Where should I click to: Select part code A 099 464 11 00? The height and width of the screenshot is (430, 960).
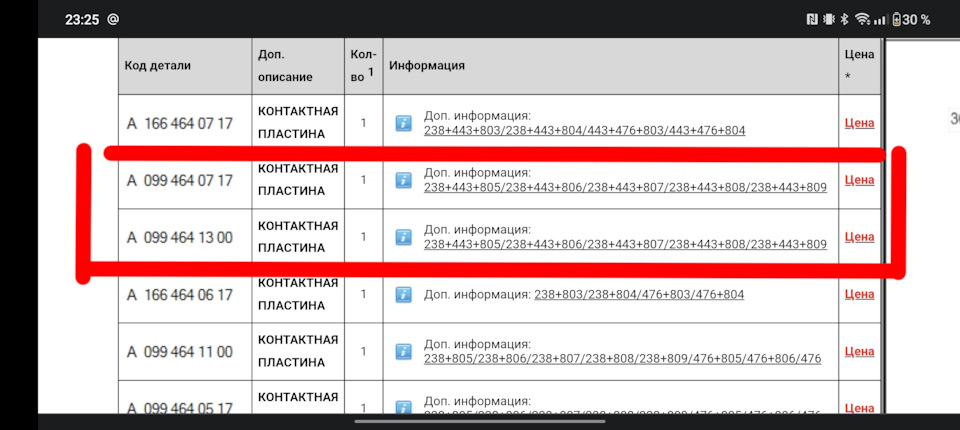click(x=179, y=352)
